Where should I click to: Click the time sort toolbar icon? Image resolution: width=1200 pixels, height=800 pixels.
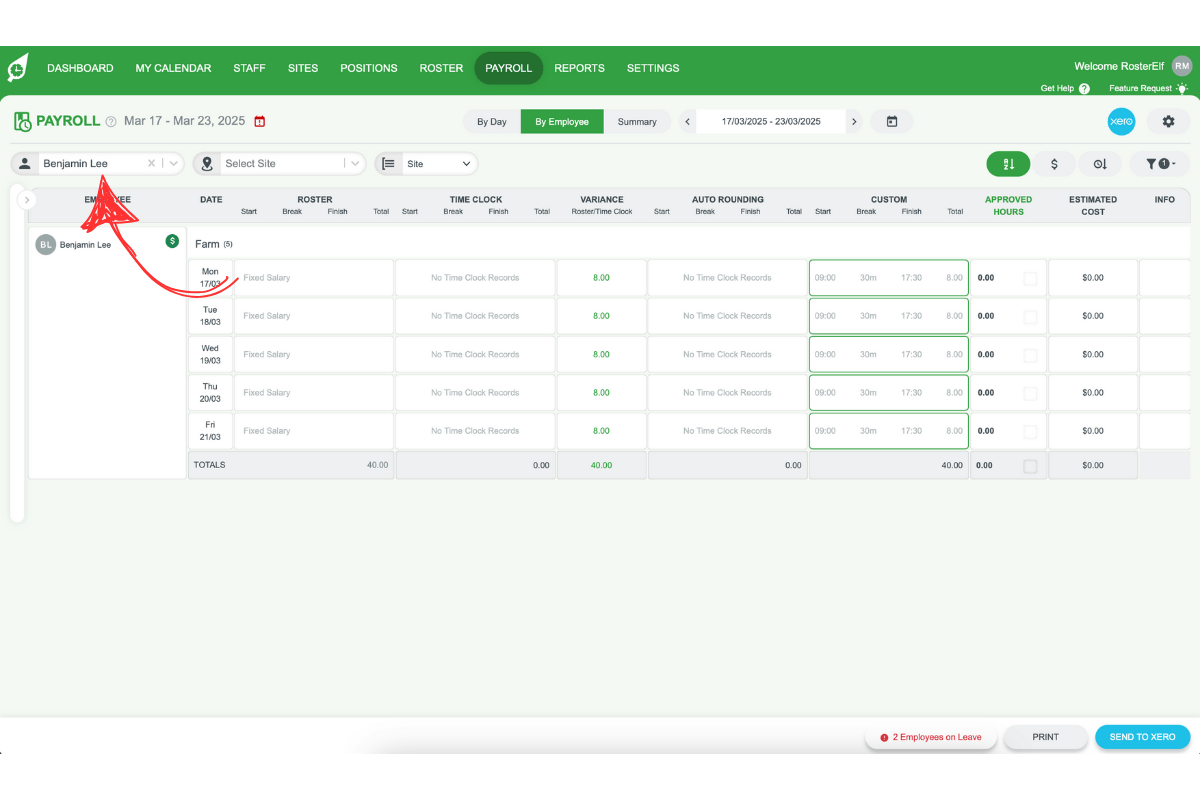click(x=1100, y=163)
